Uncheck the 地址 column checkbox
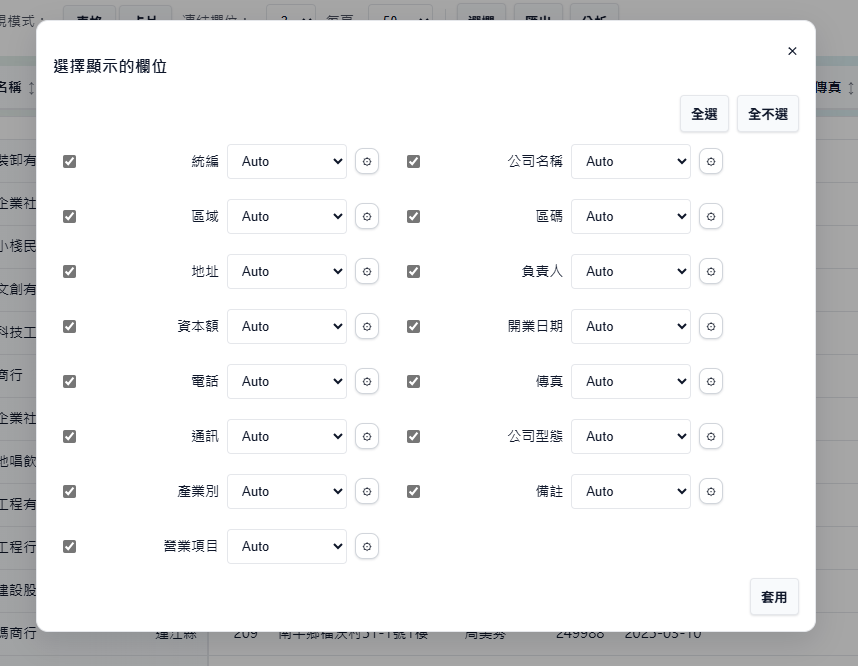The image size is (858, 666). [69, 271]
